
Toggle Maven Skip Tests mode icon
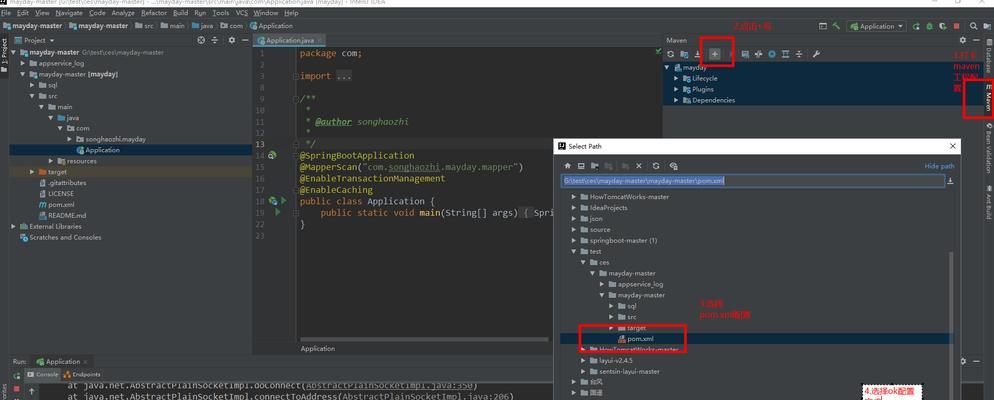[772, 55]
